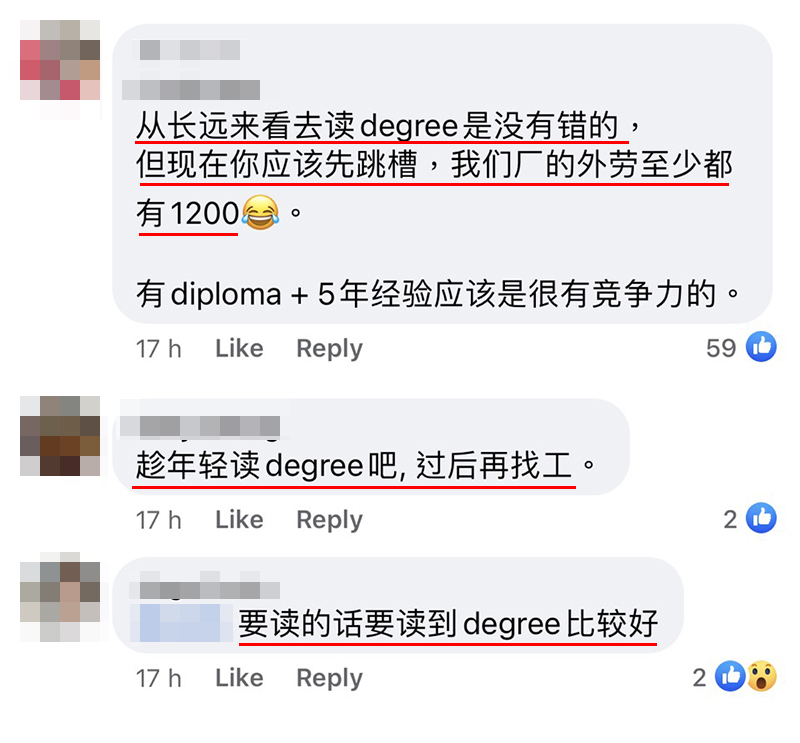The width and height of the screenshot is (800, 743).
Task: Like the 趁年轻读degree吧 comment
Action: point(239,519)
